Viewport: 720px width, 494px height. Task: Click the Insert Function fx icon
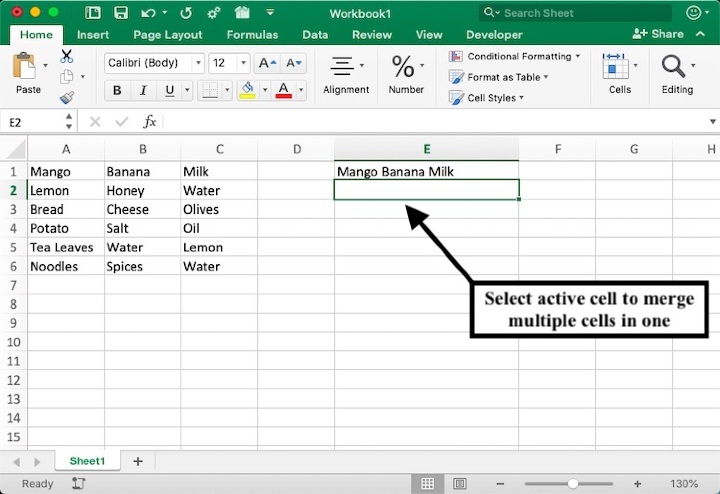149,122
